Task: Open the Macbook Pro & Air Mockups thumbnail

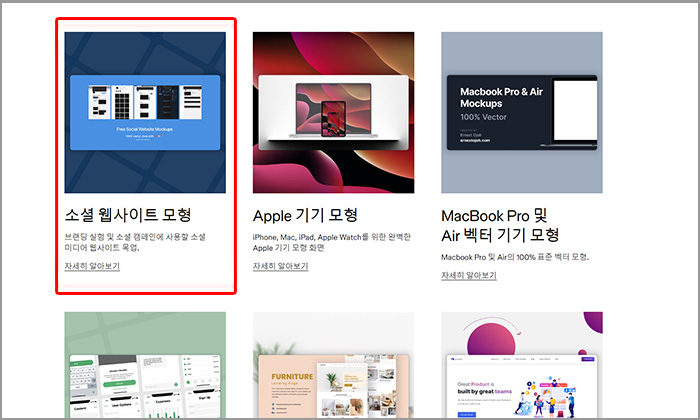Action: tap(522, 112)
